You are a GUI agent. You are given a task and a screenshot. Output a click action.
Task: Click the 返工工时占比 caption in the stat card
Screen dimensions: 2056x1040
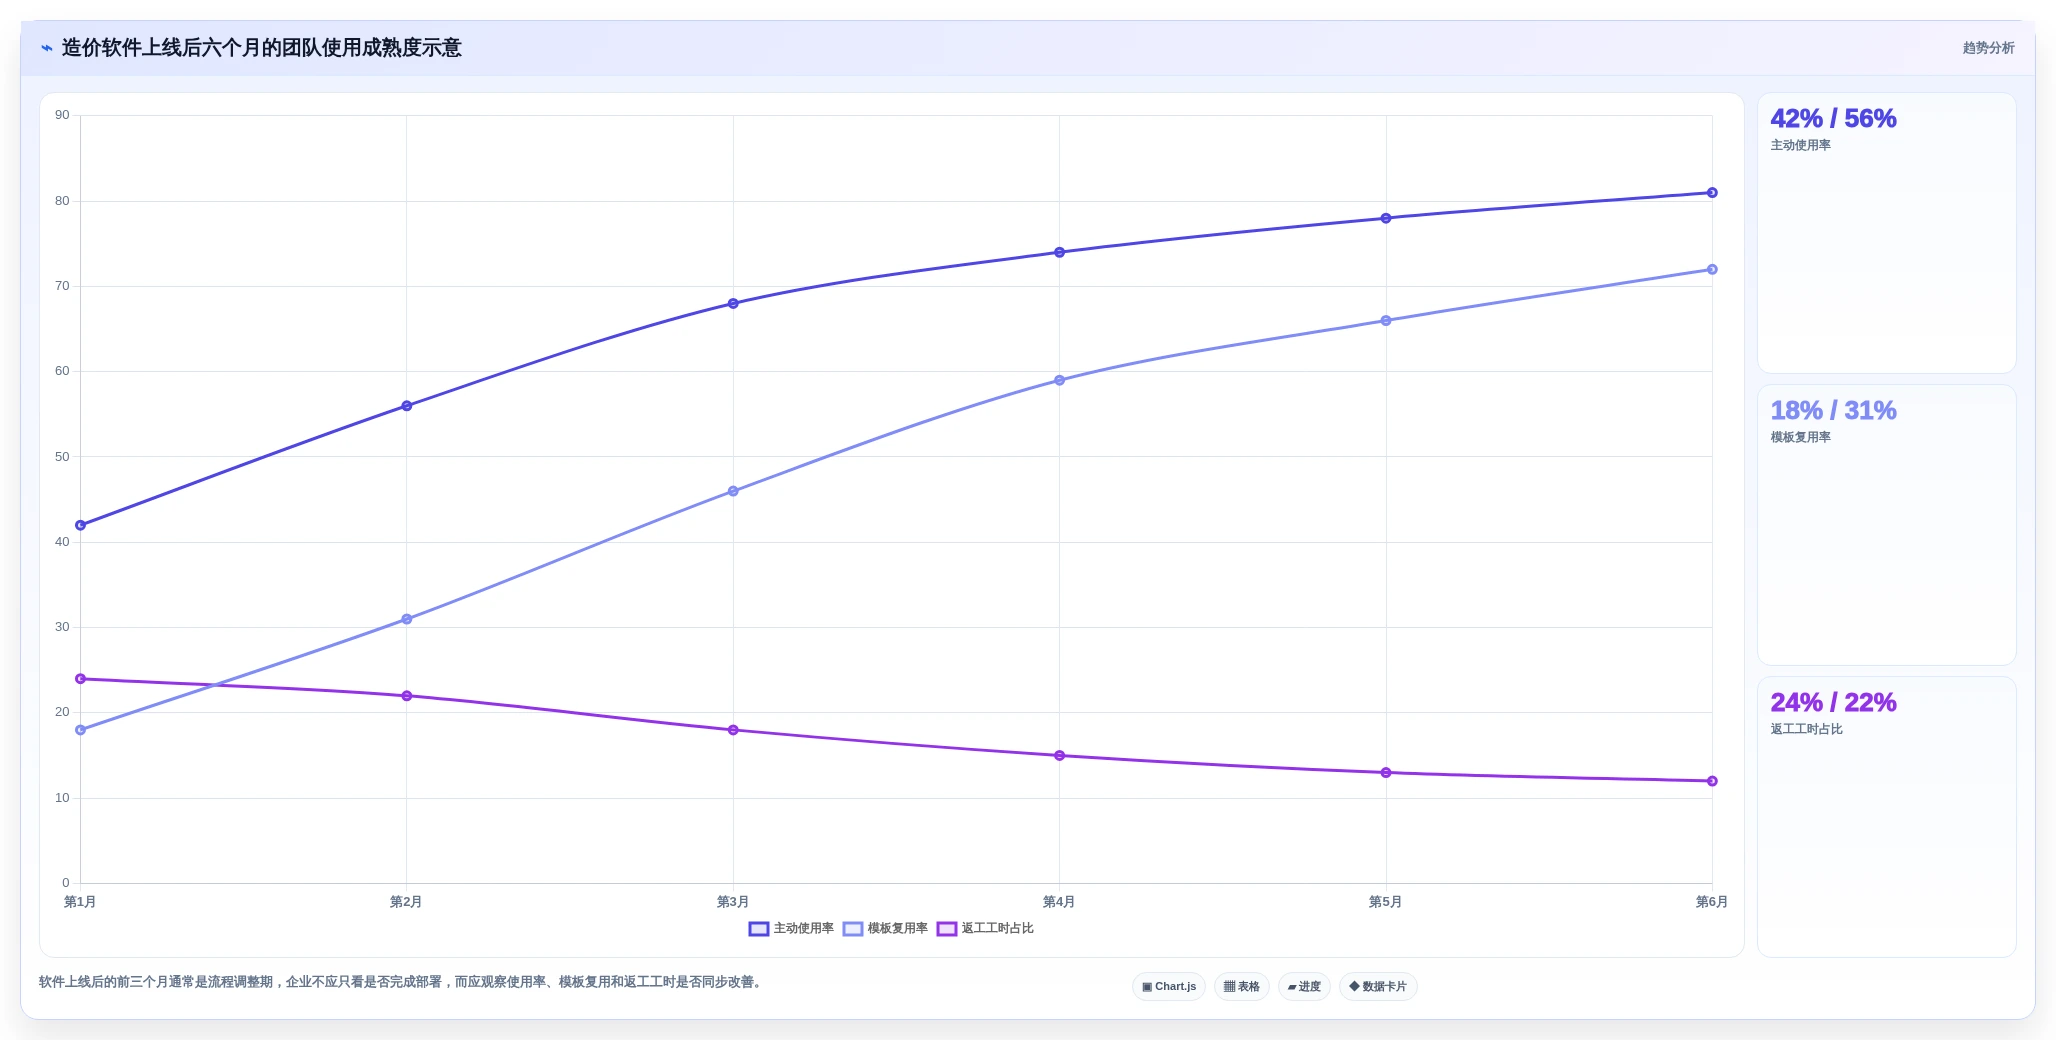1806,730
